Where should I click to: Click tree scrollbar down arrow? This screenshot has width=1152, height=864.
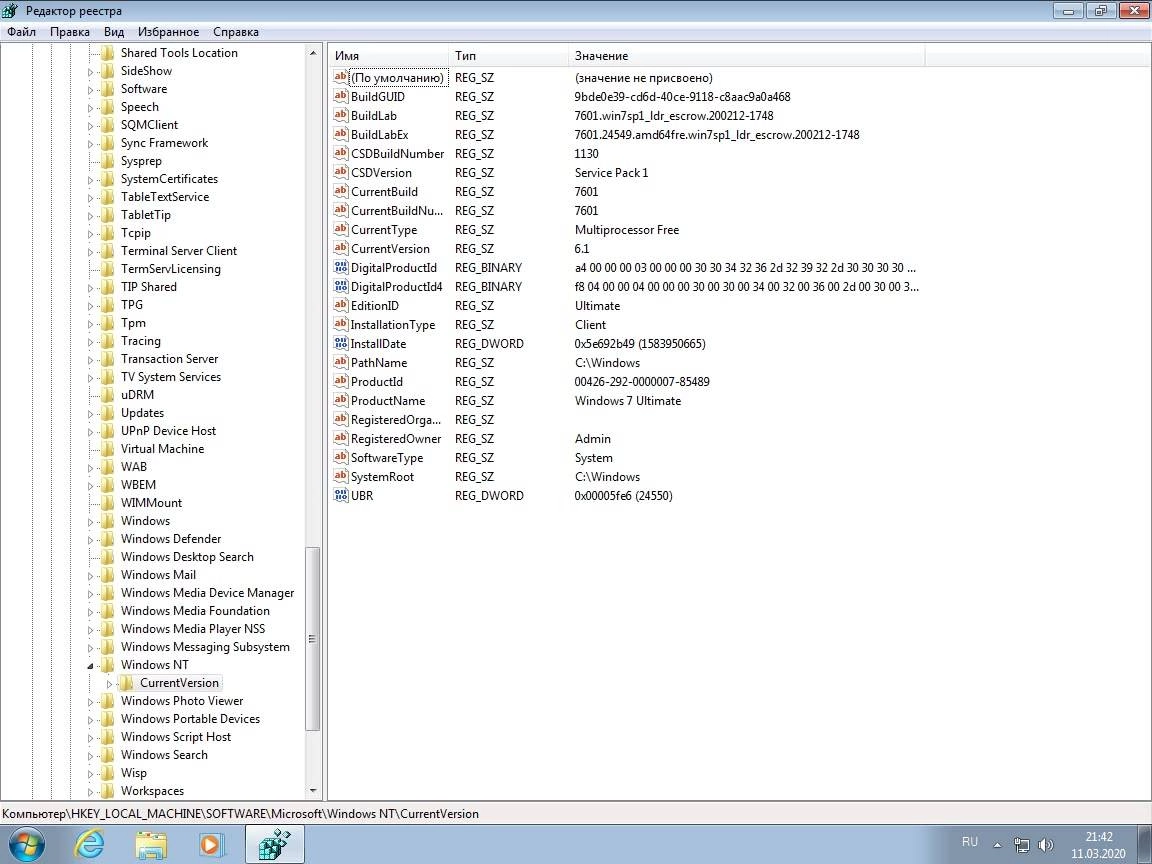click(313, 791)
